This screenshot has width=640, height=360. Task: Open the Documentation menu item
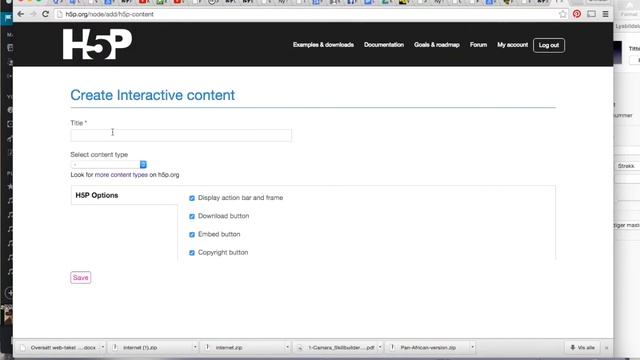(x=384, y=45)
